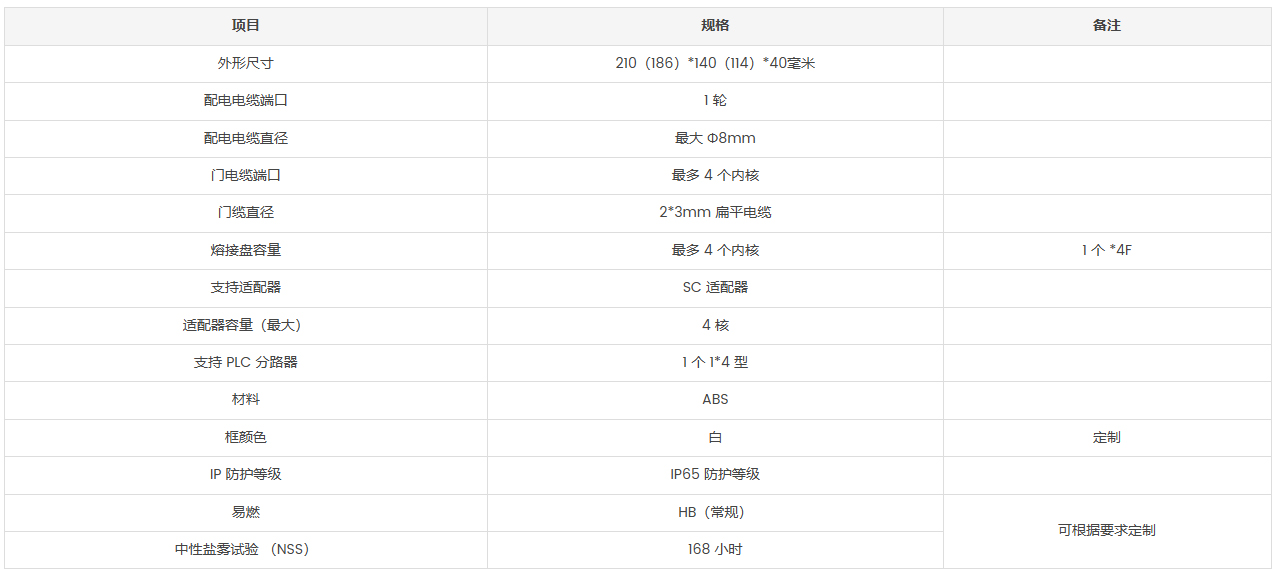The height and width of the screenshot is (573, 1275).
Task: Select the 168 小时 value cell
Action: [715, 549]
